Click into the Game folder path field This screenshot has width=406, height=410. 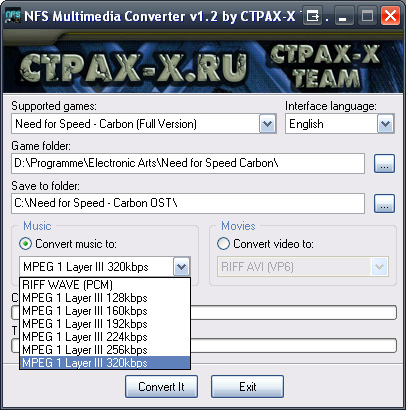[x=188, y=163]
